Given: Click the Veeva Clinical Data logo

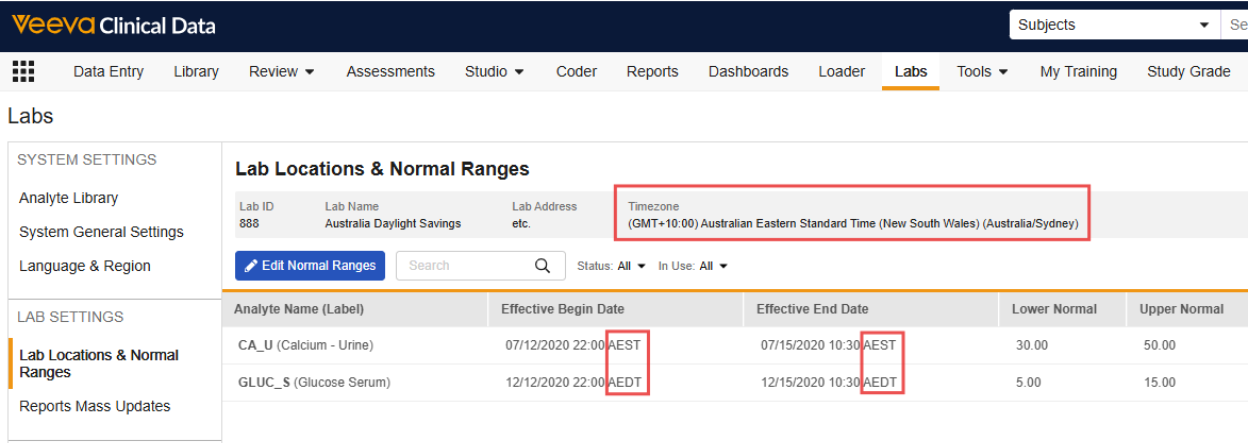Looking at the screenshot, I should click(x=113, y=25).
